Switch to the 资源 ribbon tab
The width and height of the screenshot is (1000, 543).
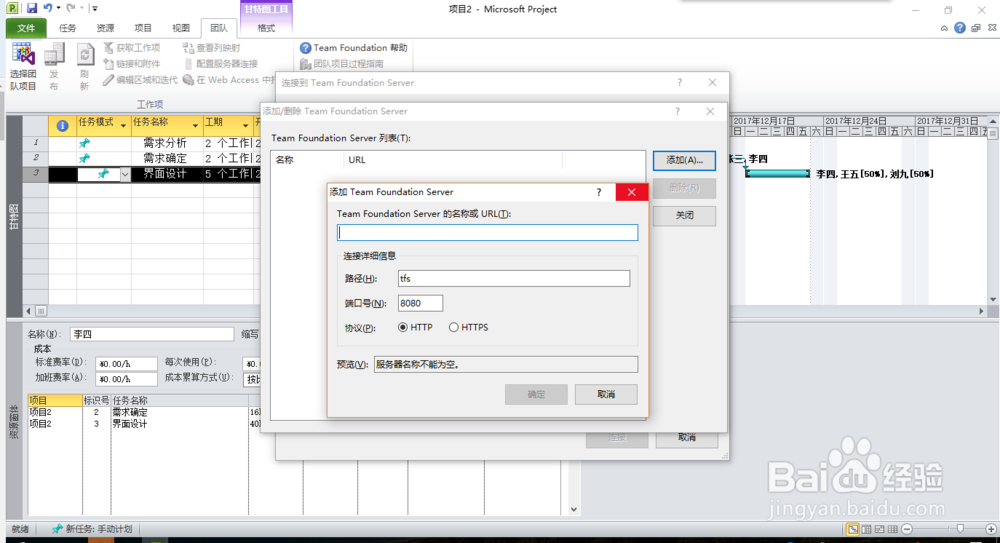105,28
